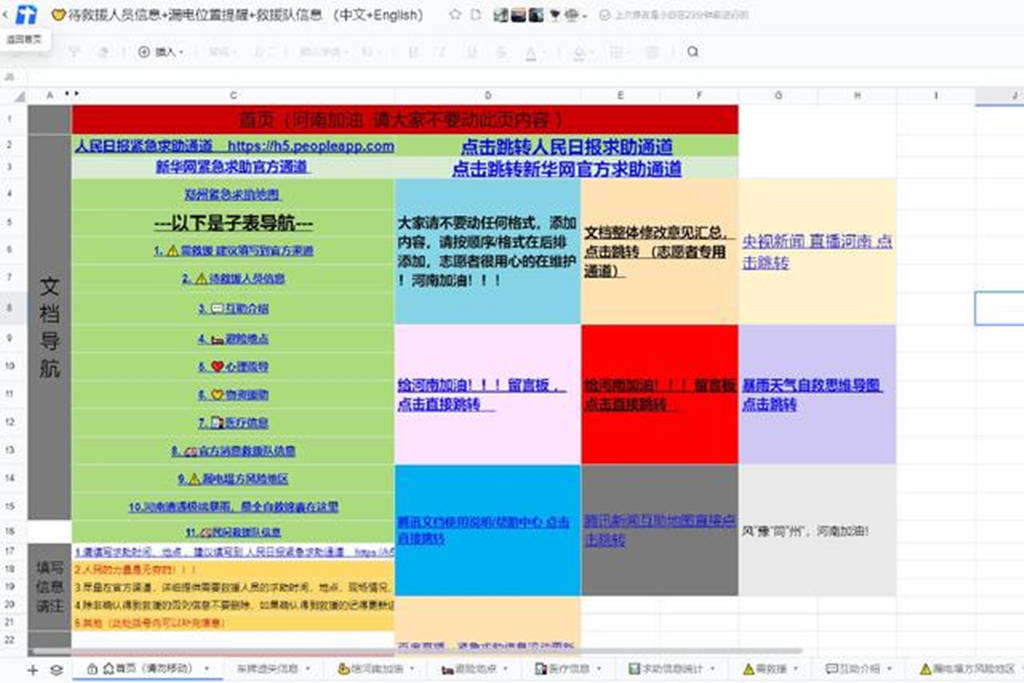The height and width of the screenshot is (683, 1024).
Task: Select row 8 by its row number
Action: pyautogui.click(x=10, y=308)
